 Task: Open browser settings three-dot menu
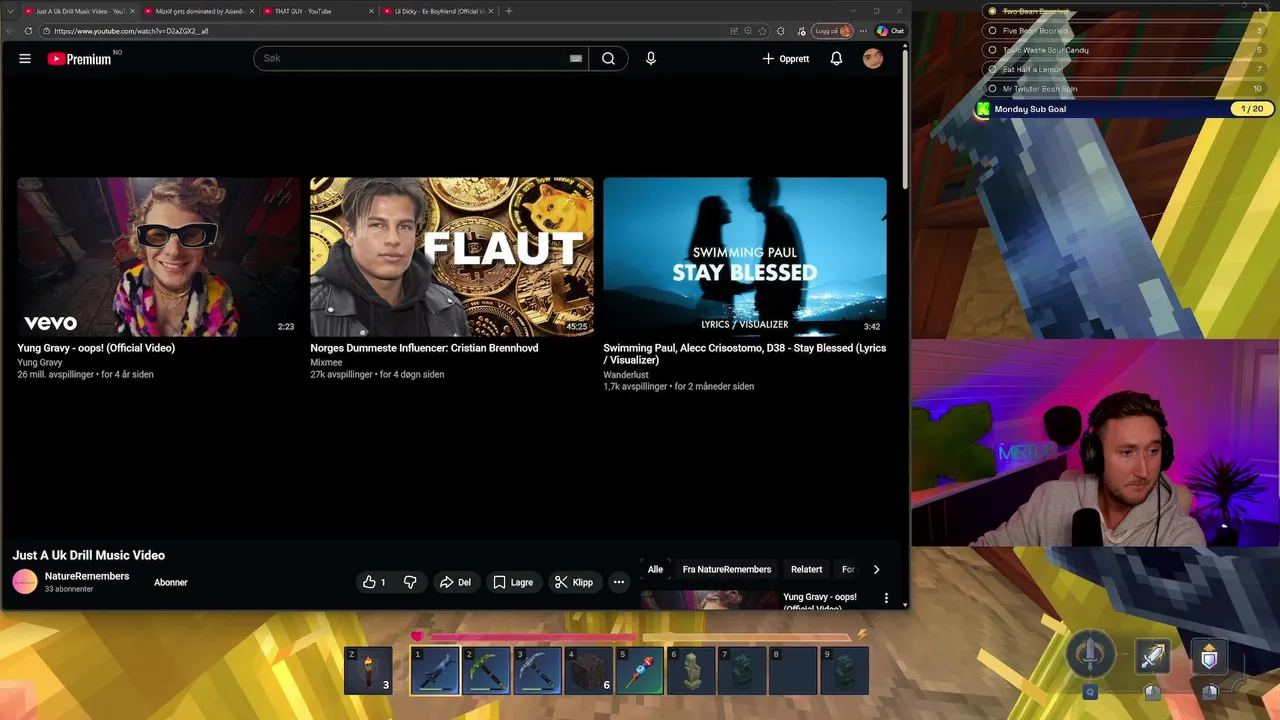click(x=863, y=31)
